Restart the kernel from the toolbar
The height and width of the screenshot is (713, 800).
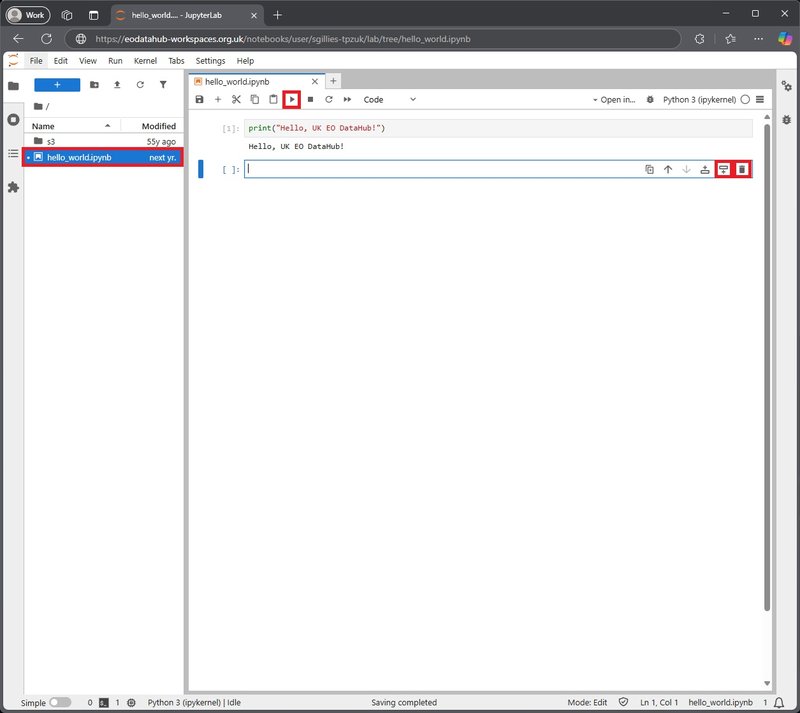[329, 100]
